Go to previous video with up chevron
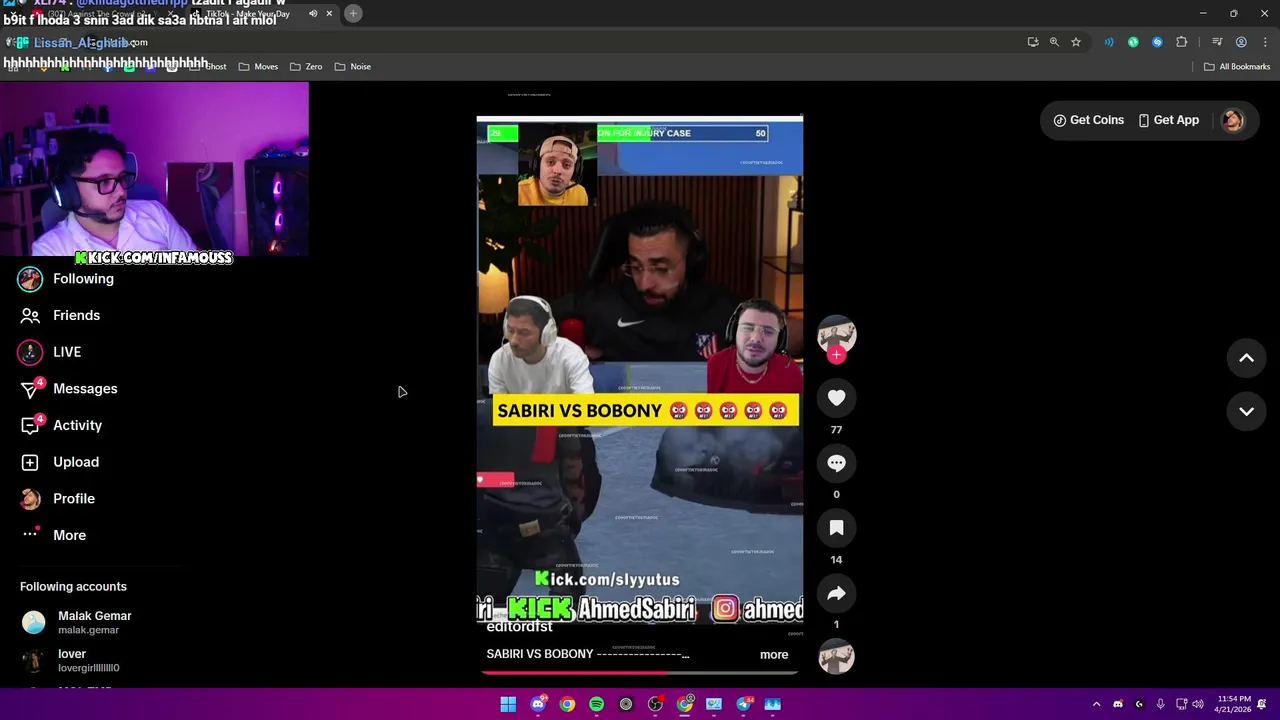This screenshot has height=720, width=1280. pos(1246,358)
